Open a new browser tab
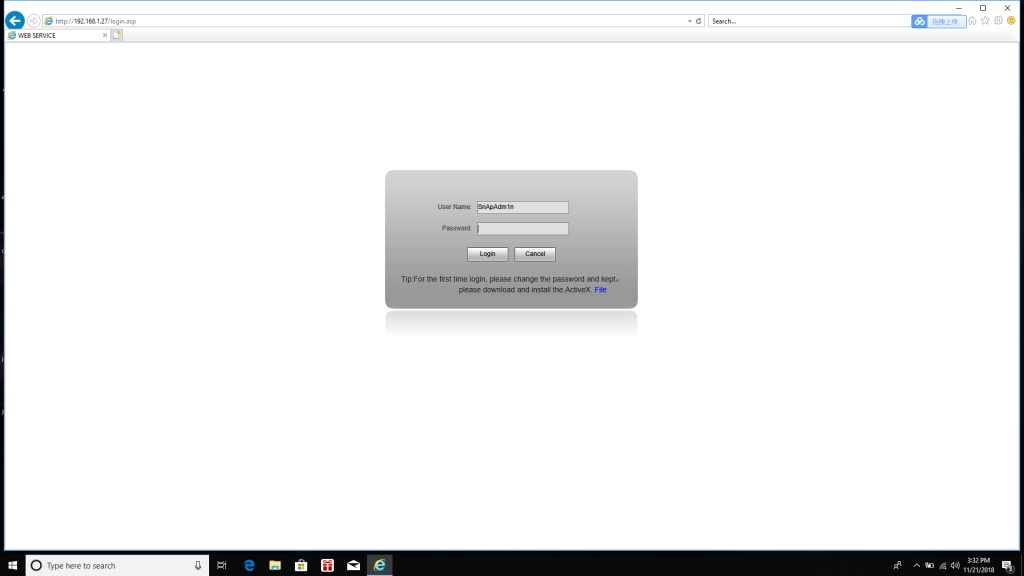The height and width of the screenshot is (576, 1024). click(116, 35)
